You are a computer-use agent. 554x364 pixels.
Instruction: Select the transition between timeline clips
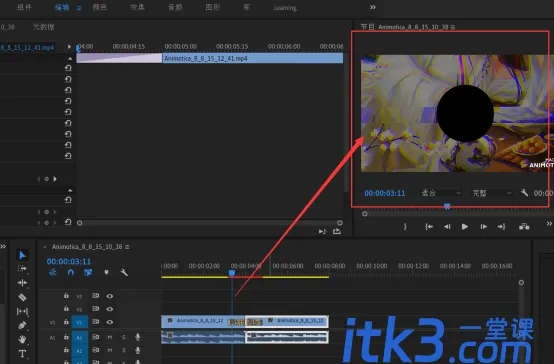(x=246, y=322)
